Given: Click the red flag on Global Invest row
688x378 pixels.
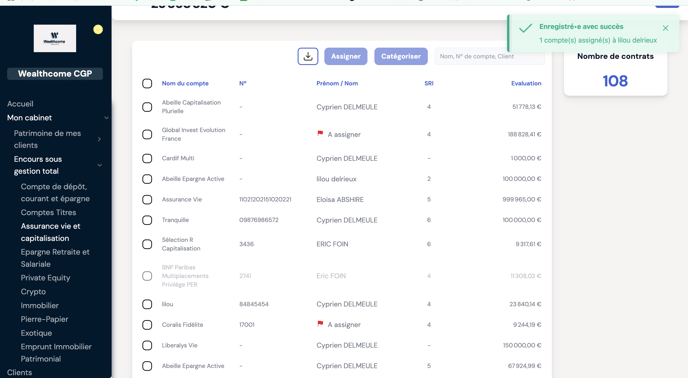Looking at the screenshot, I should click(x=320, y=133).
